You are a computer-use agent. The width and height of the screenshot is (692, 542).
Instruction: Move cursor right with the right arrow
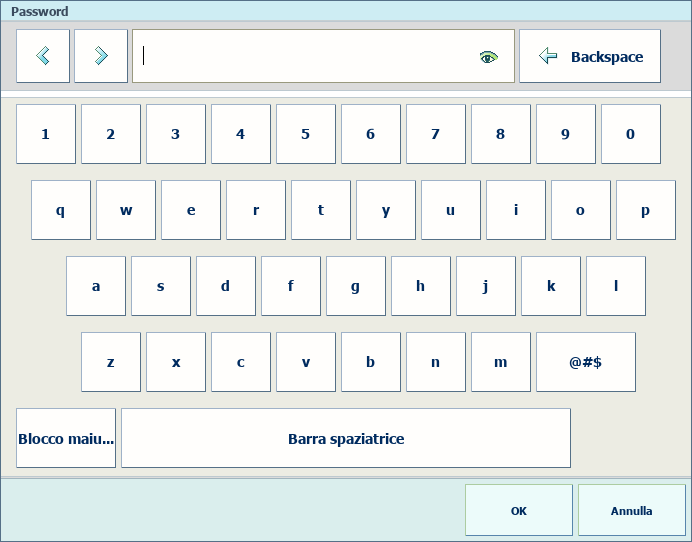pos(101,56)
